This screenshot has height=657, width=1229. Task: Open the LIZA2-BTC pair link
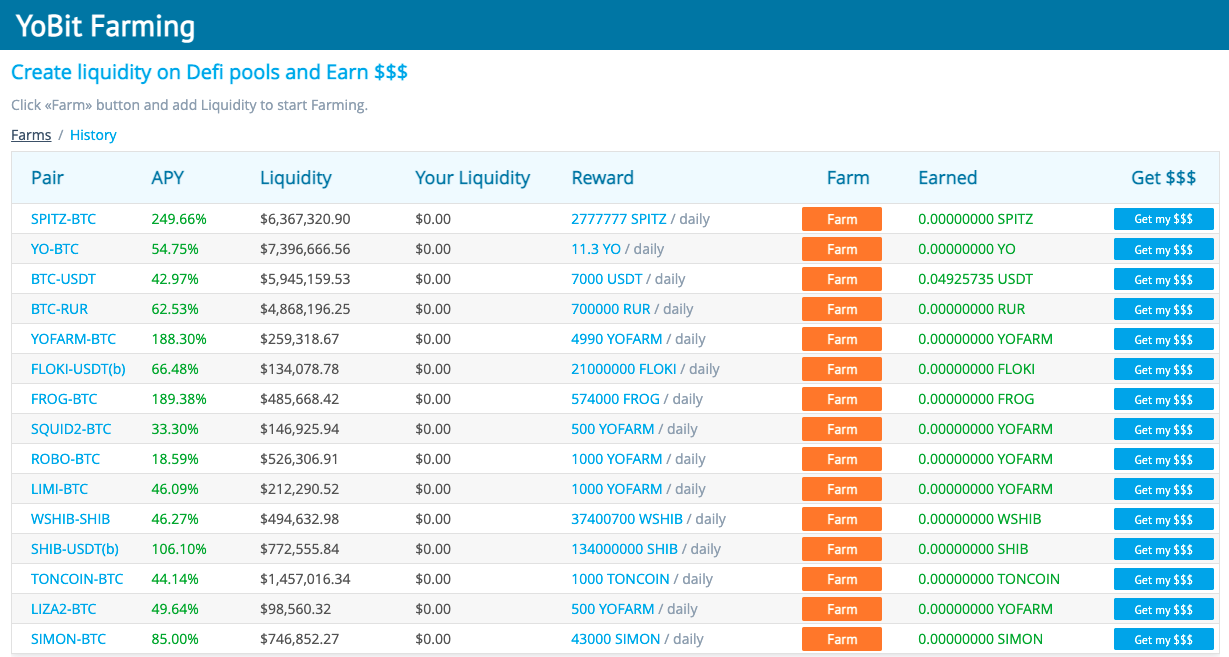63,609
